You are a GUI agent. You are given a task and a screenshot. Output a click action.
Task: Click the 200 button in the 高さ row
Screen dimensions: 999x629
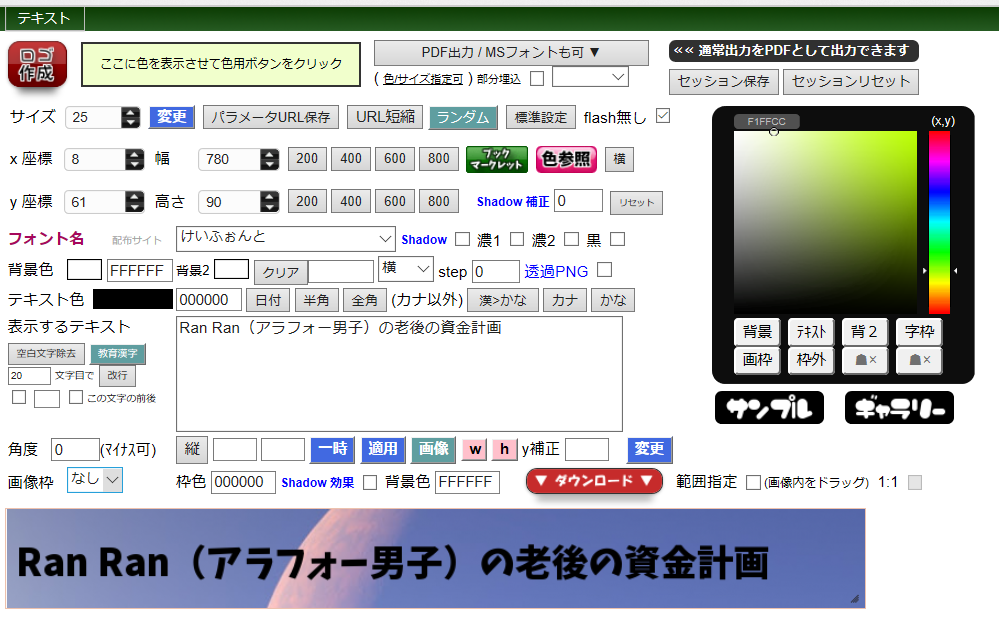[307, 201]
